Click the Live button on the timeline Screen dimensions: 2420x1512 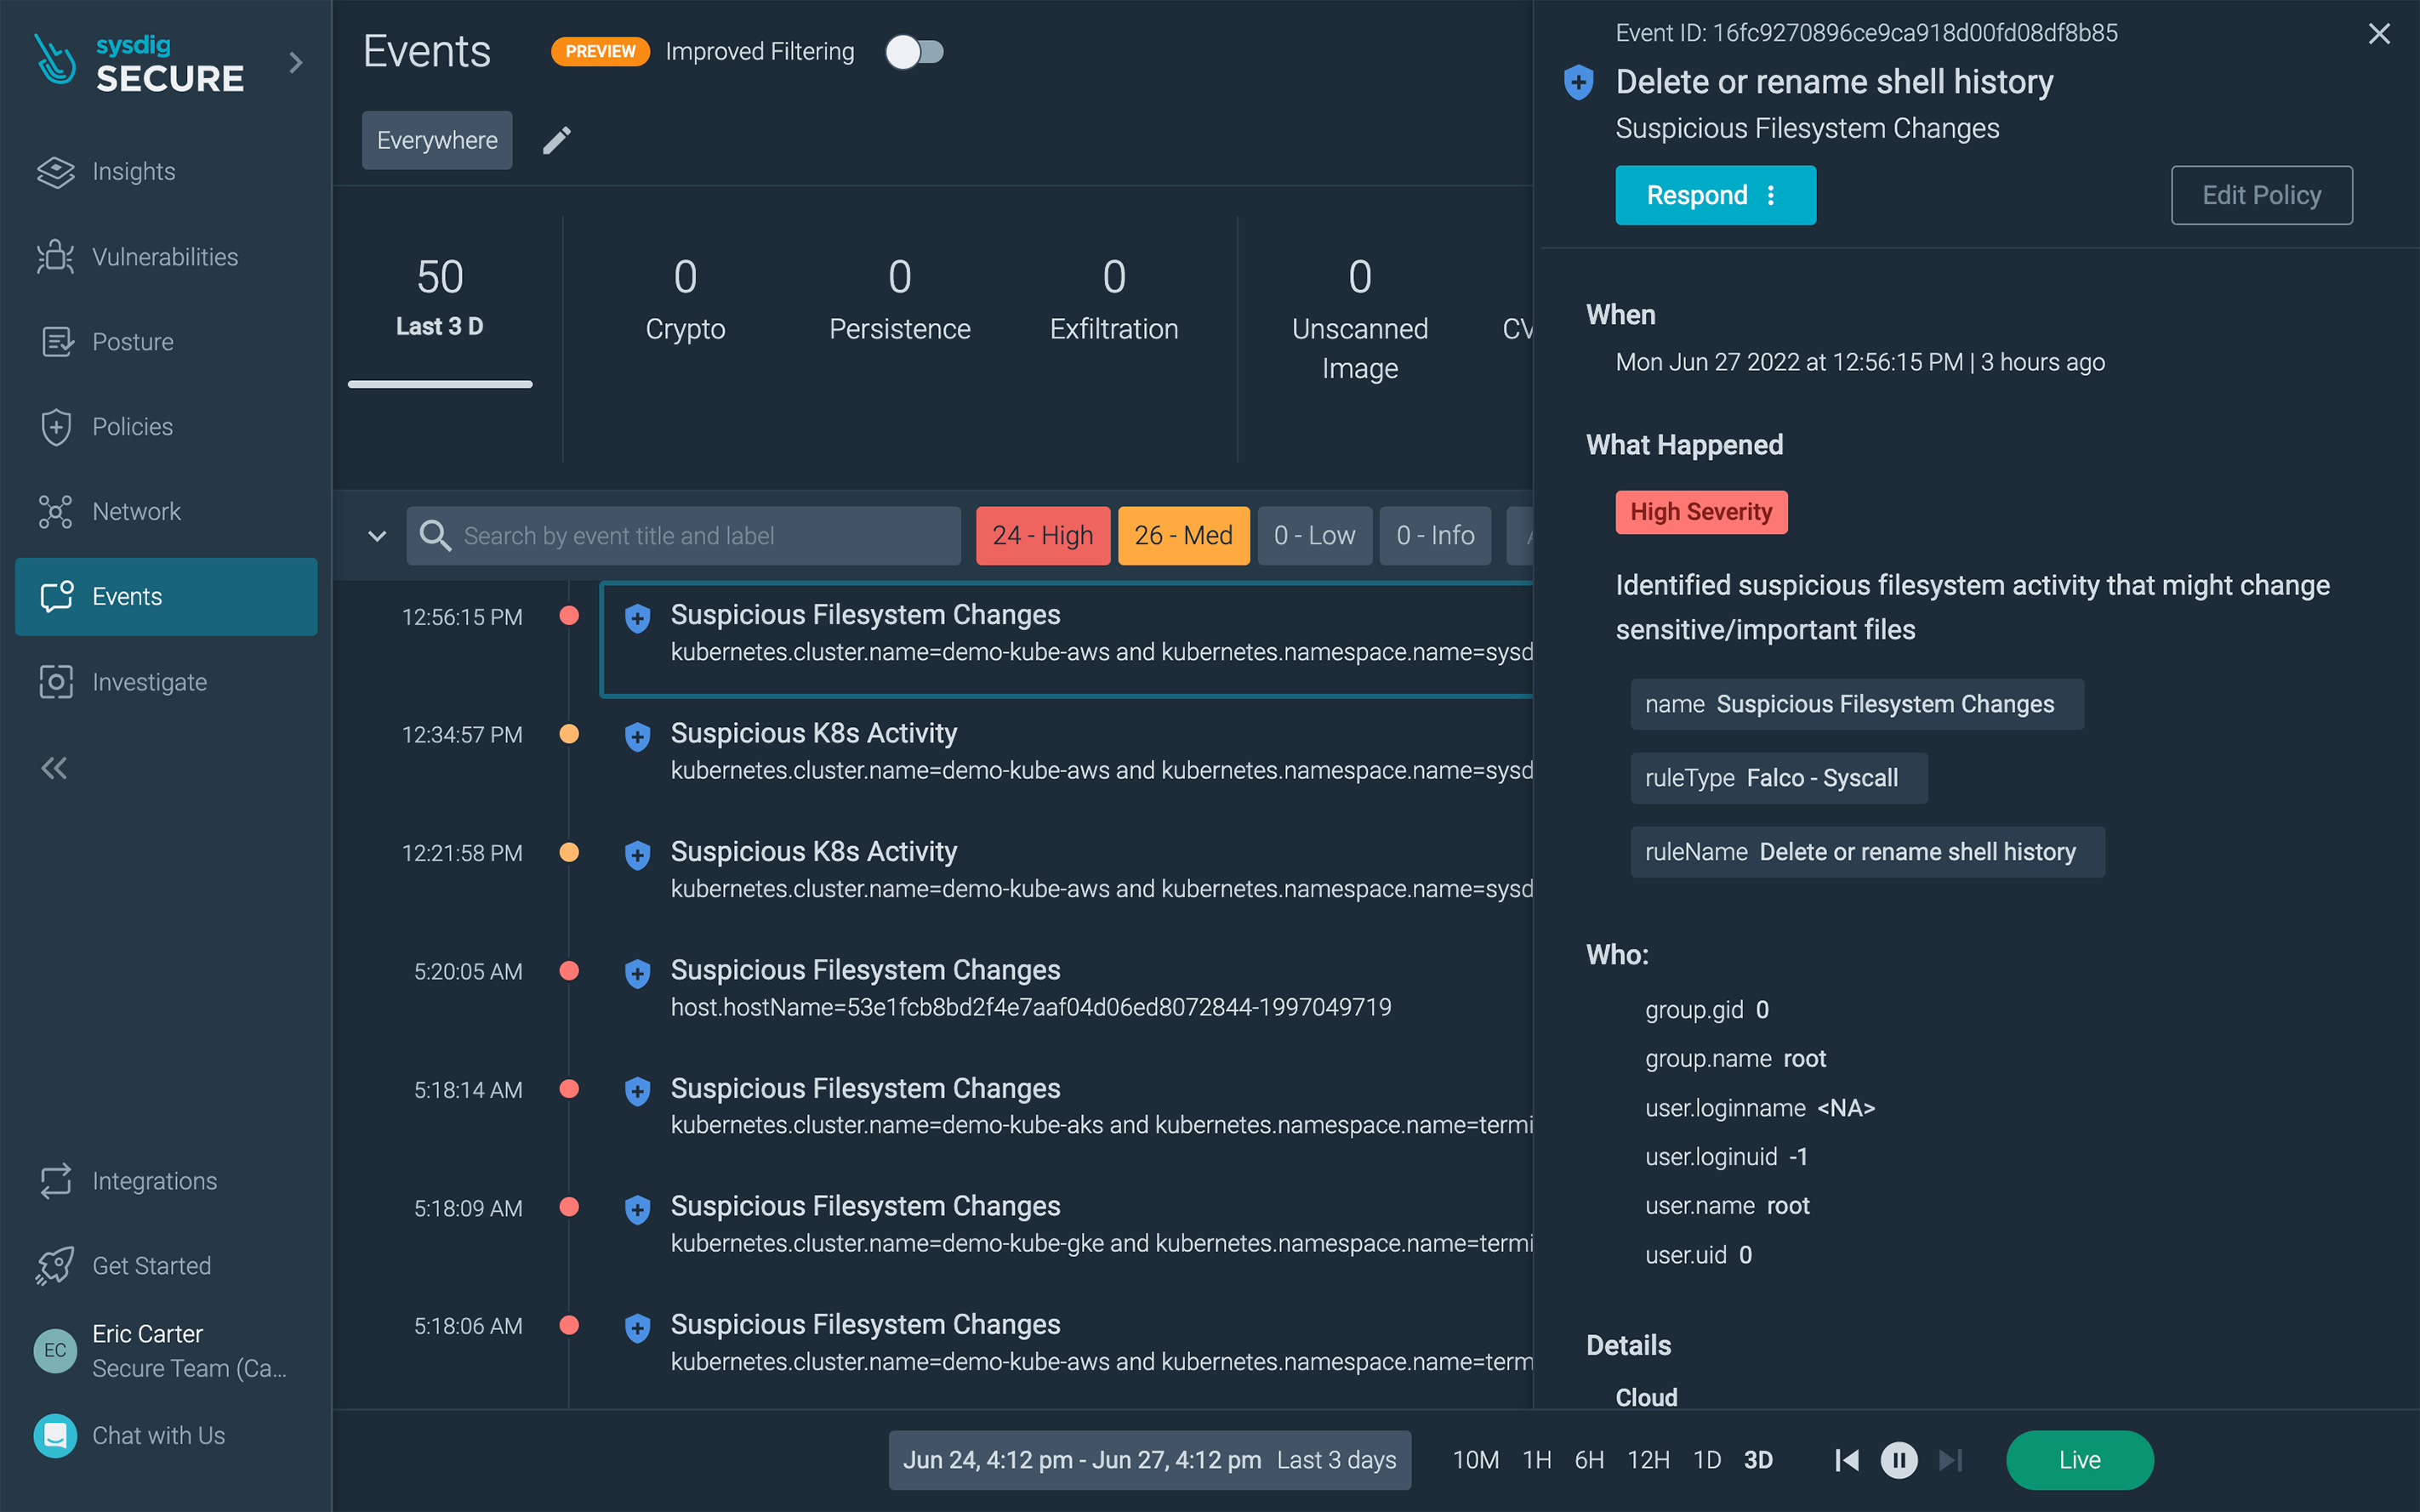(x=2080, y=1460)
